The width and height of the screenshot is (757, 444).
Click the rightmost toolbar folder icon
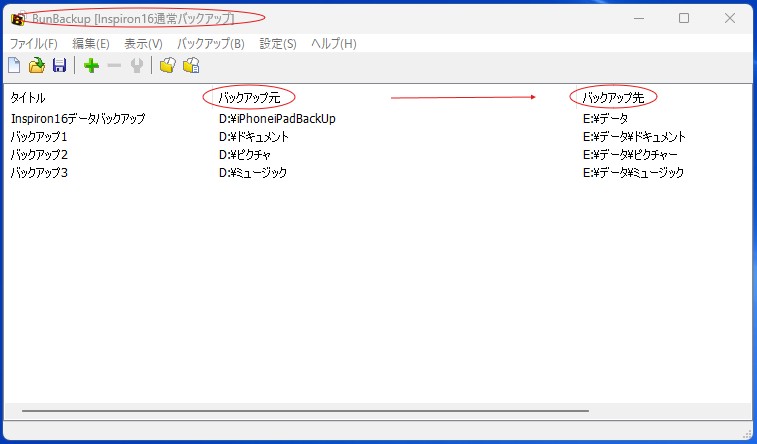pos(191,66)
